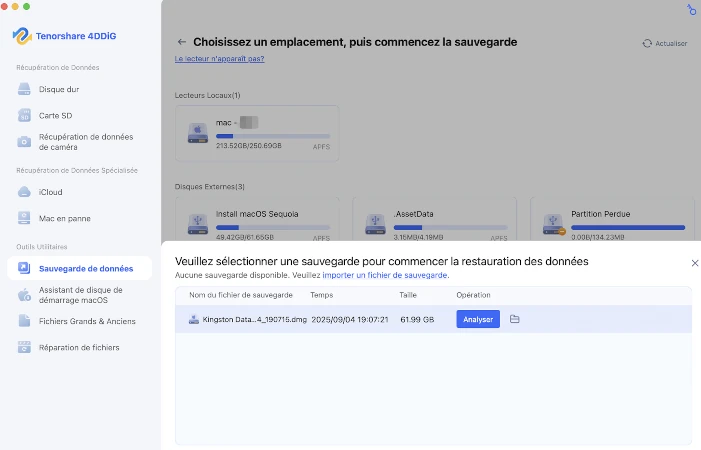Click the 2025/09/04 19:07:21 timestamp

350,320
